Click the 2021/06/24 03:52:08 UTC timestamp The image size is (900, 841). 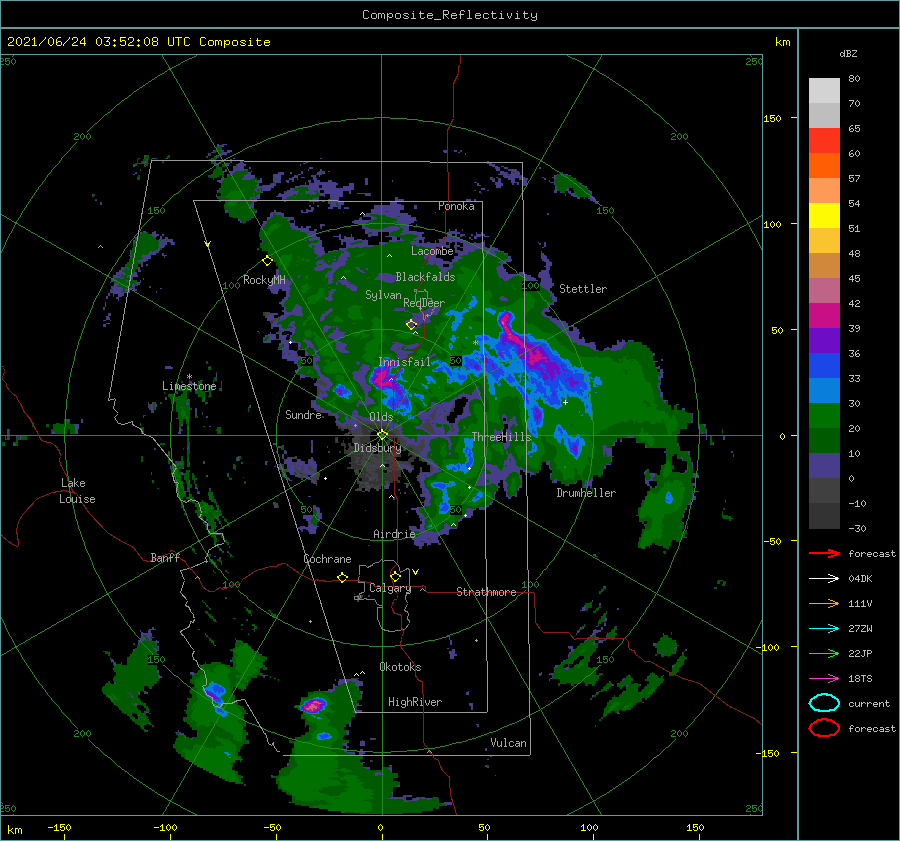click(x=99, y=42)
